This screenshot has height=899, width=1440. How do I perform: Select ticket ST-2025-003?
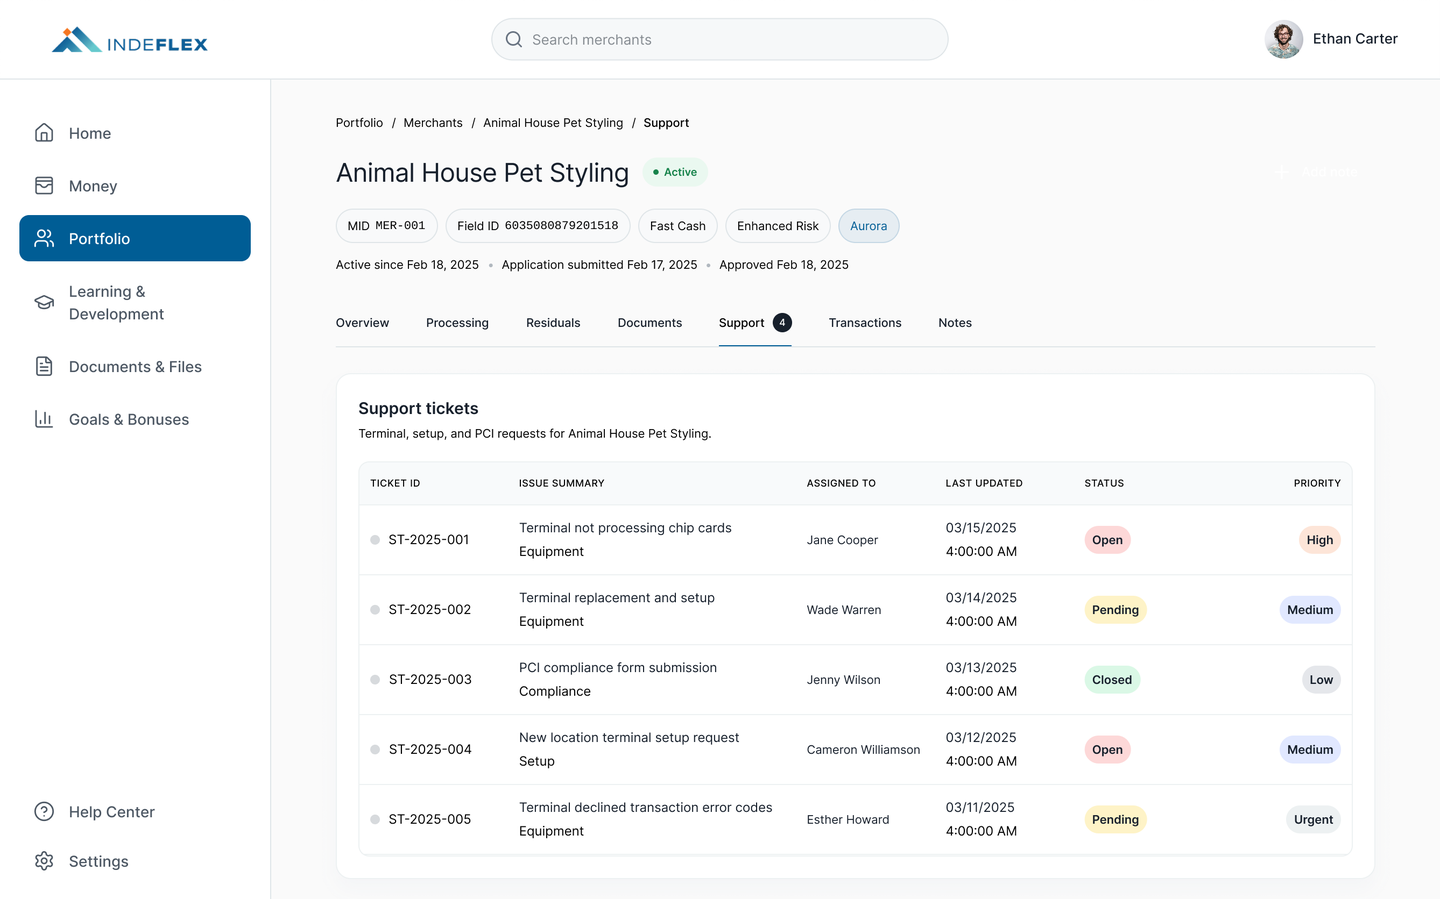point(430,680)
